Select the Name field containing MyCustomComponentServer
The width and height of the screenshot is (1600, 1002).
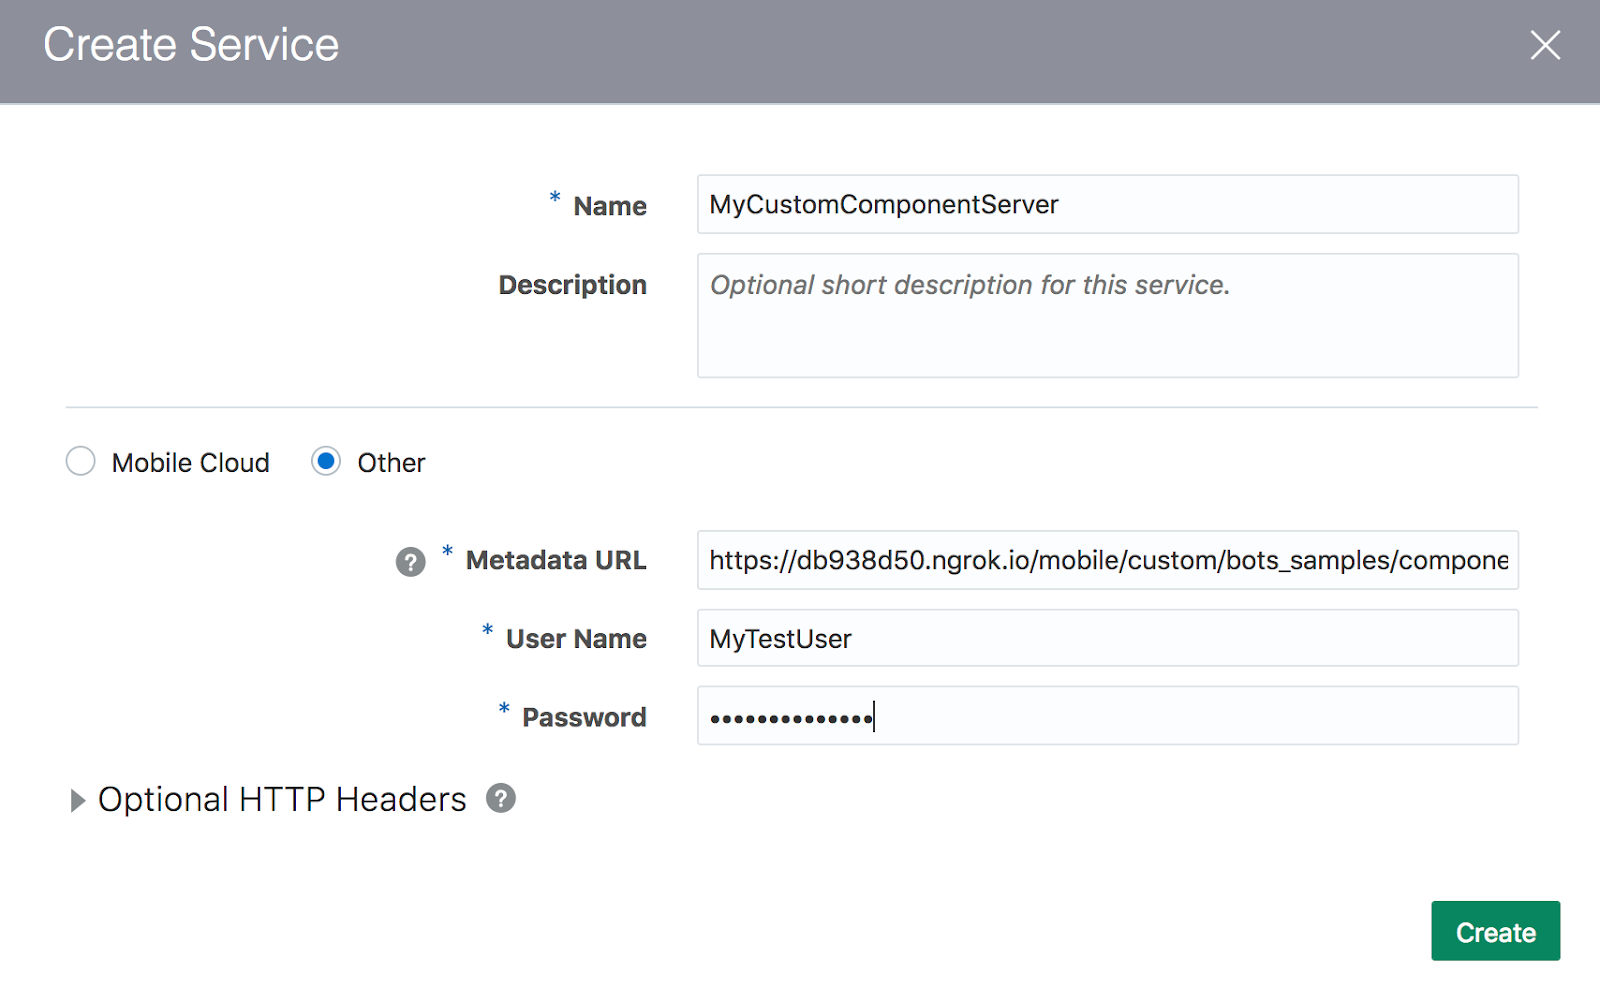tap(1107, 204)
